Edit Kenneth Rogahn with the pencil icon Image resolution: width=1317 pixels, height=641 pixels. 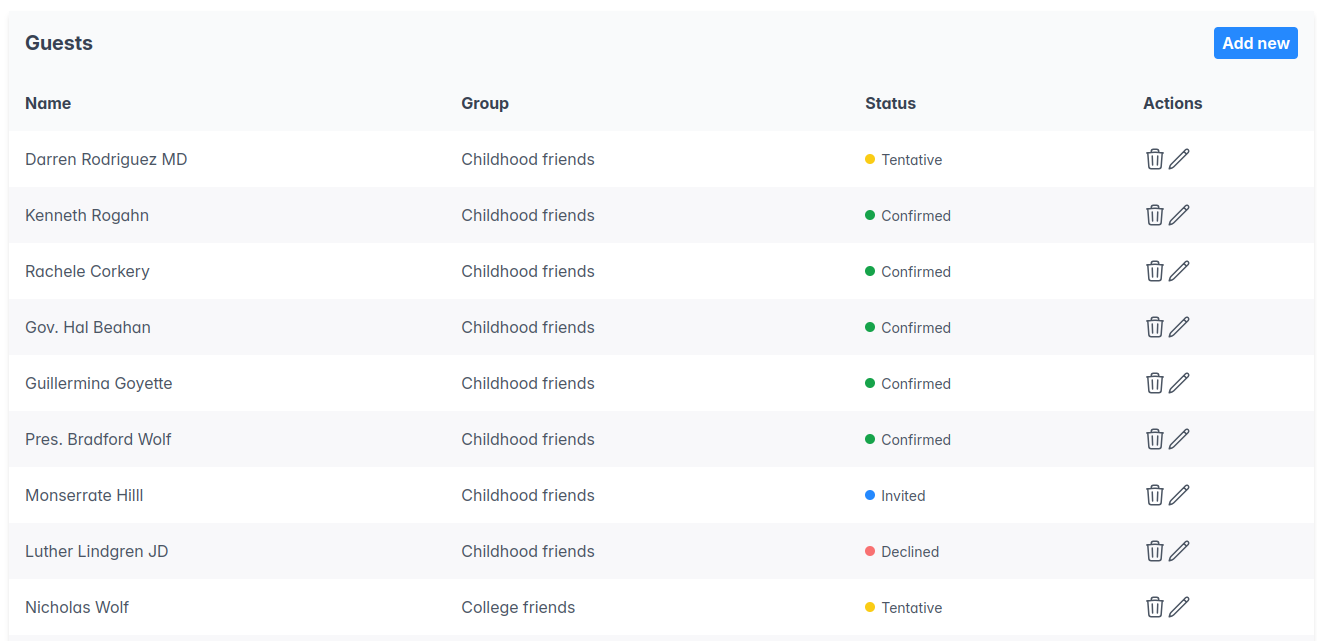point(1182,215)
